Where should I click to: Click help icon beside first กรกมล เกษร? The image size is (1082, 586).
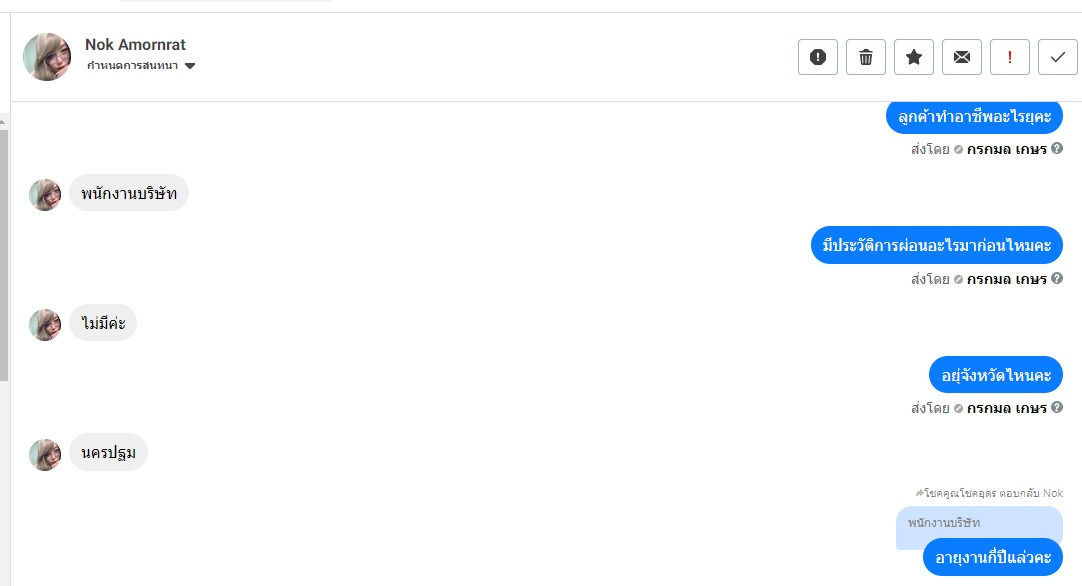coord(1057,149)
